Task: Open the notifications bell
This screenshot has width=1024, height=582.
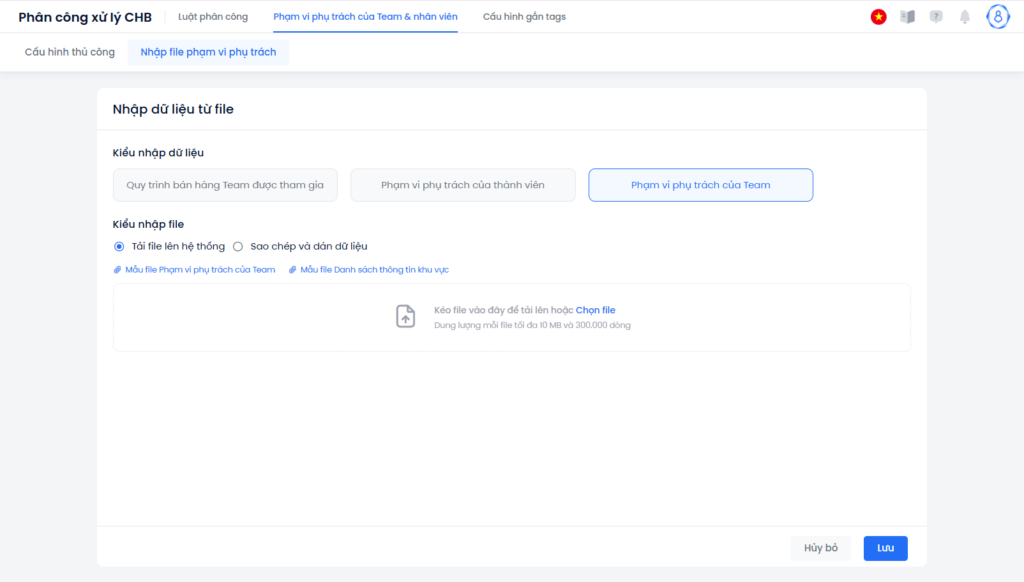Action: point(965,17)
